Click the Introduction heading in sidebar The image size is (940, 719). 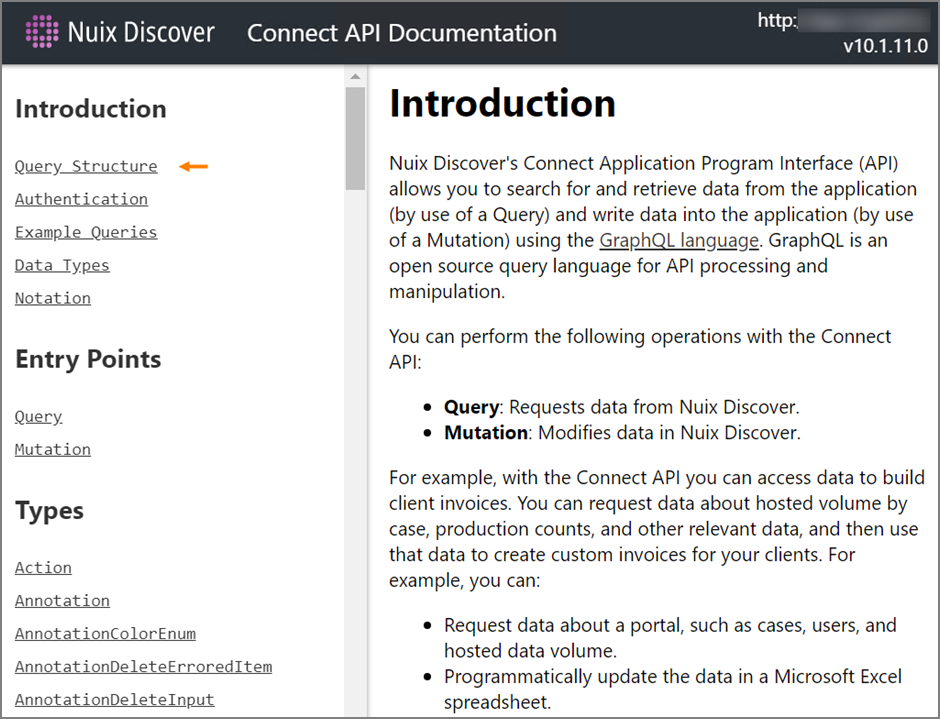pos(91,109)
